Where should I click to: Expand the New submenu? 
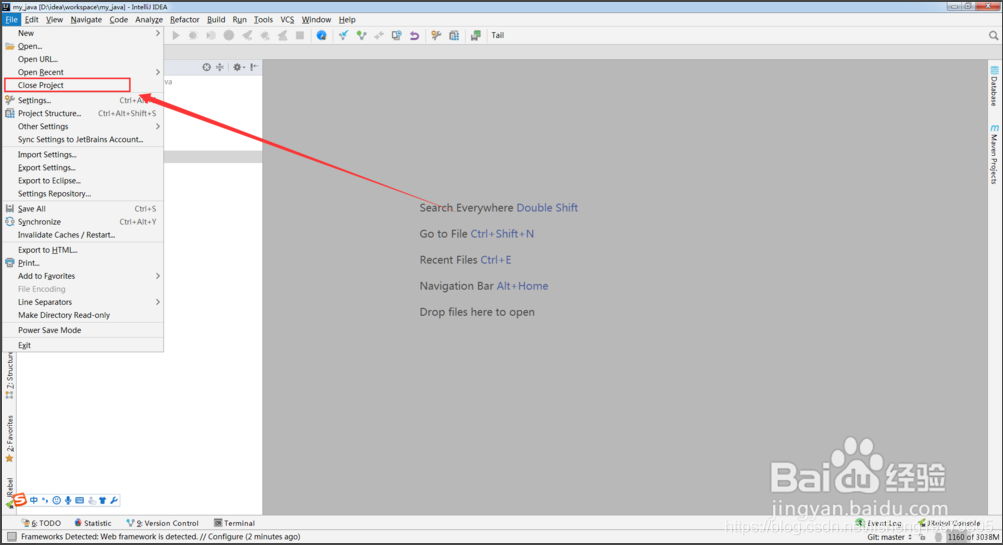[83, 33]
